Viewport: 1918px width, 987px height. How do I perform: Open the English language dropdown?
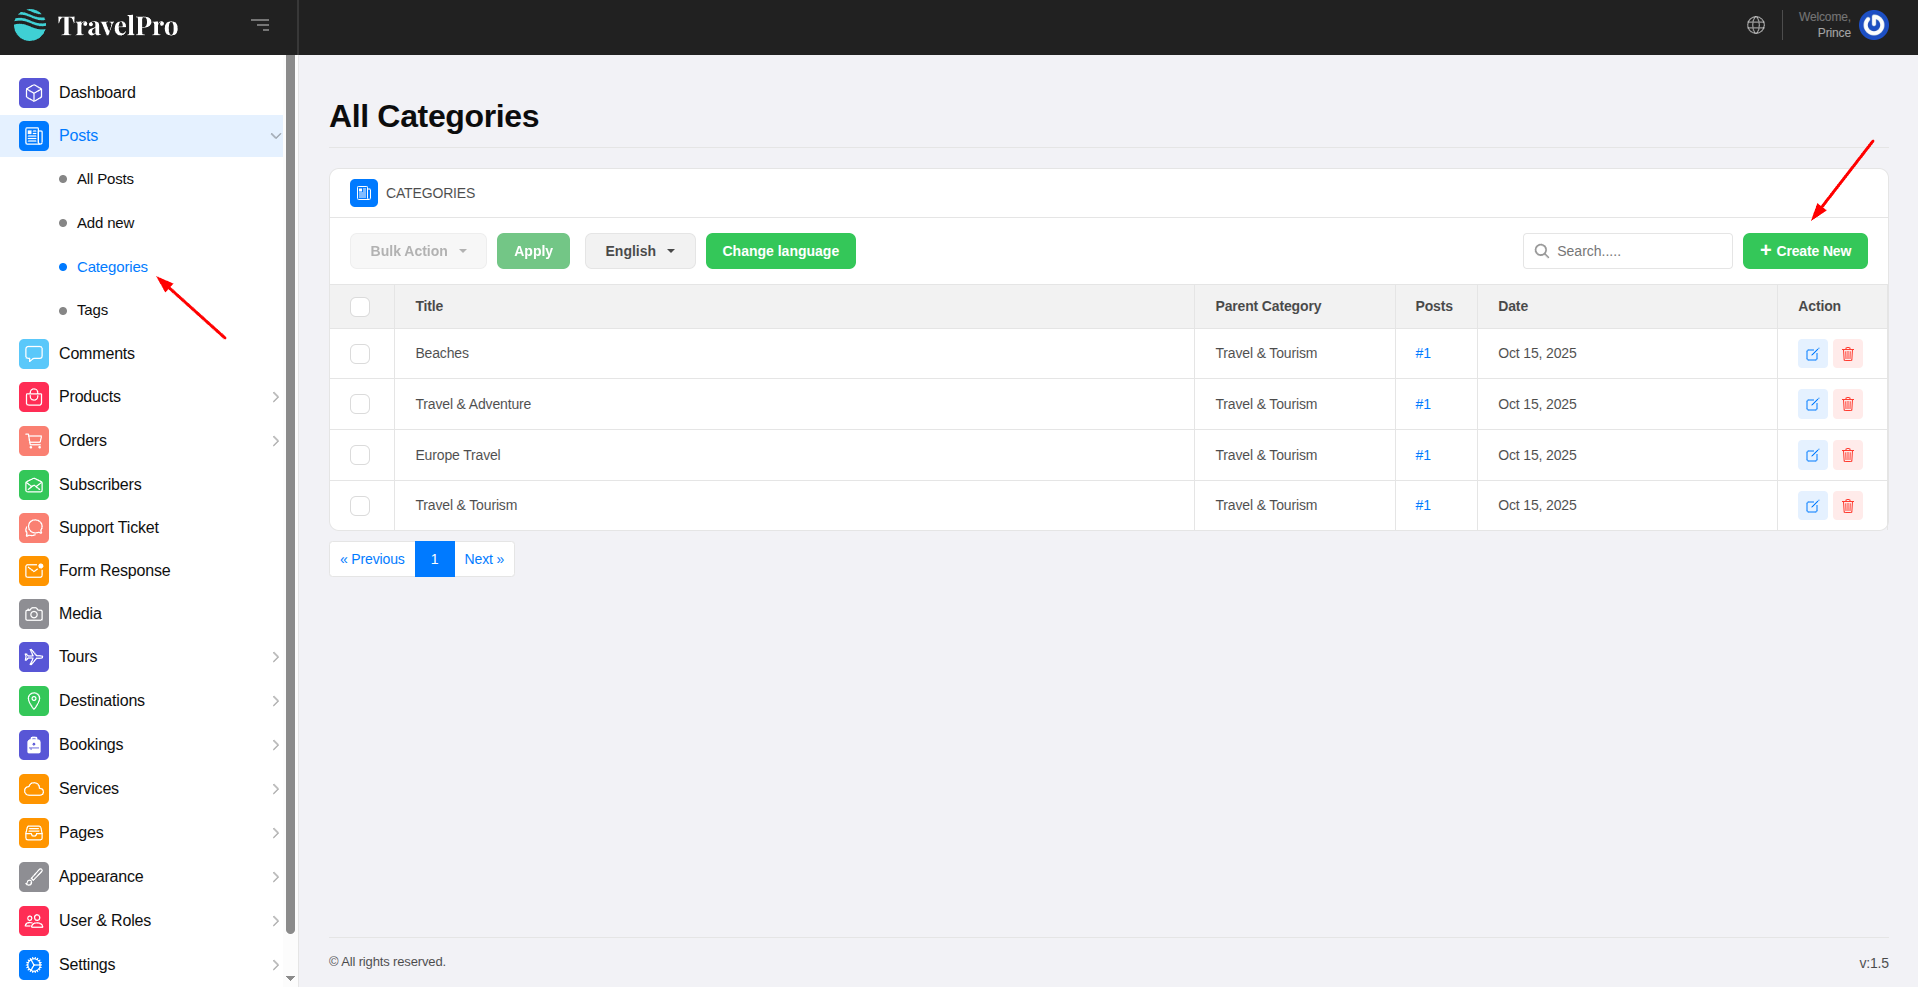640,251
